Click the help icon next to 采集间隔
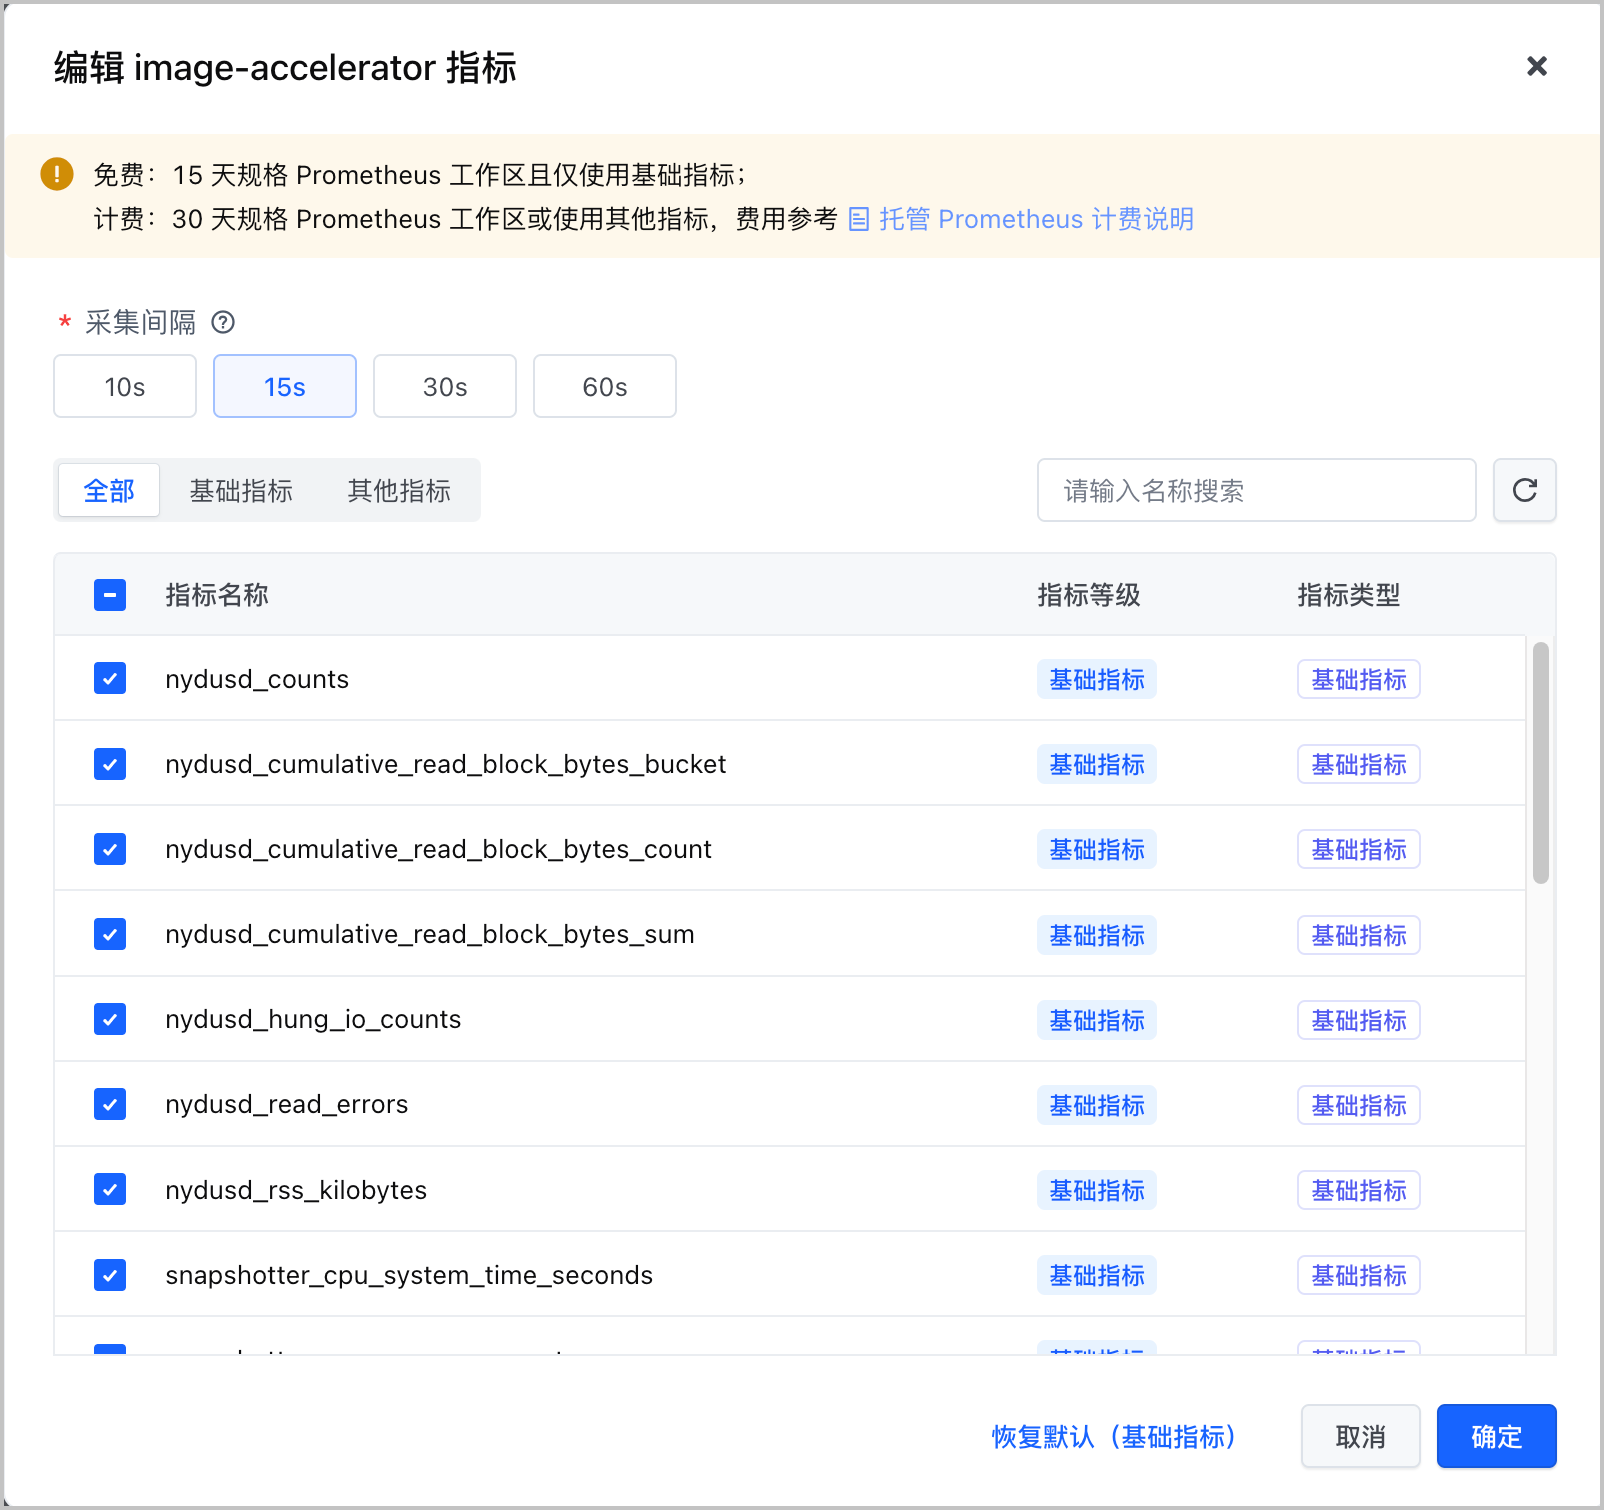Viewport: 1604px width, 1510px height. tap(223, 322)
